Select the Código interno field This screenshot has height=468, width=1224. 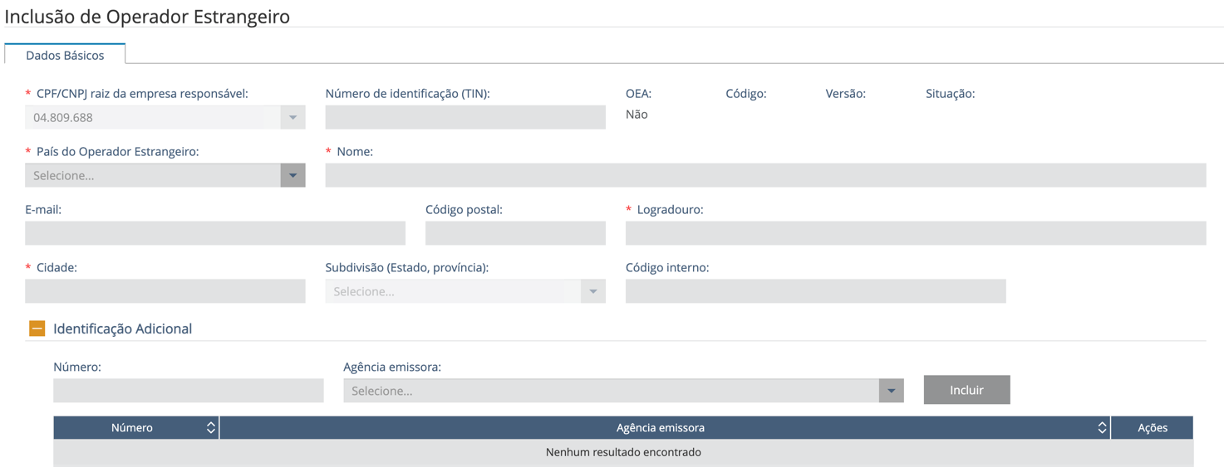point(815,291)
